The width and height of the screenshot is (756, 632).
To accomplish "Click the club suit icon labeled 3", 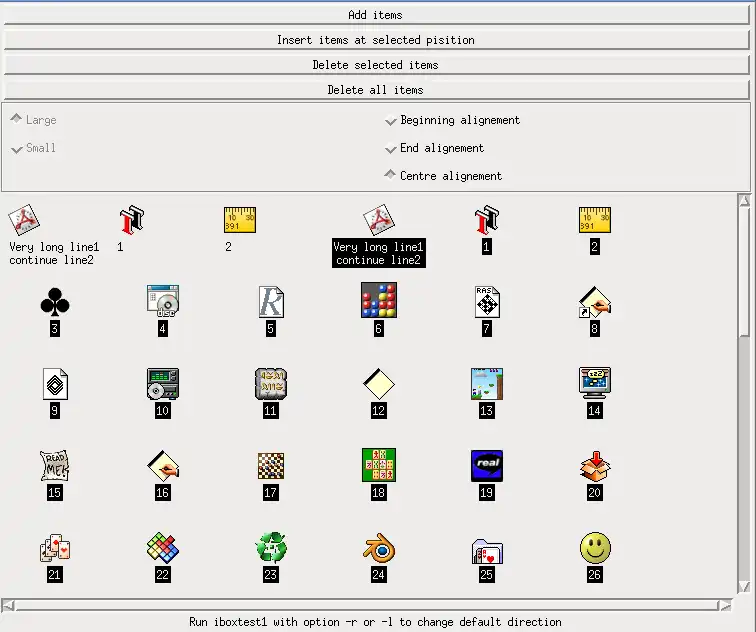I will coord(54,301).
